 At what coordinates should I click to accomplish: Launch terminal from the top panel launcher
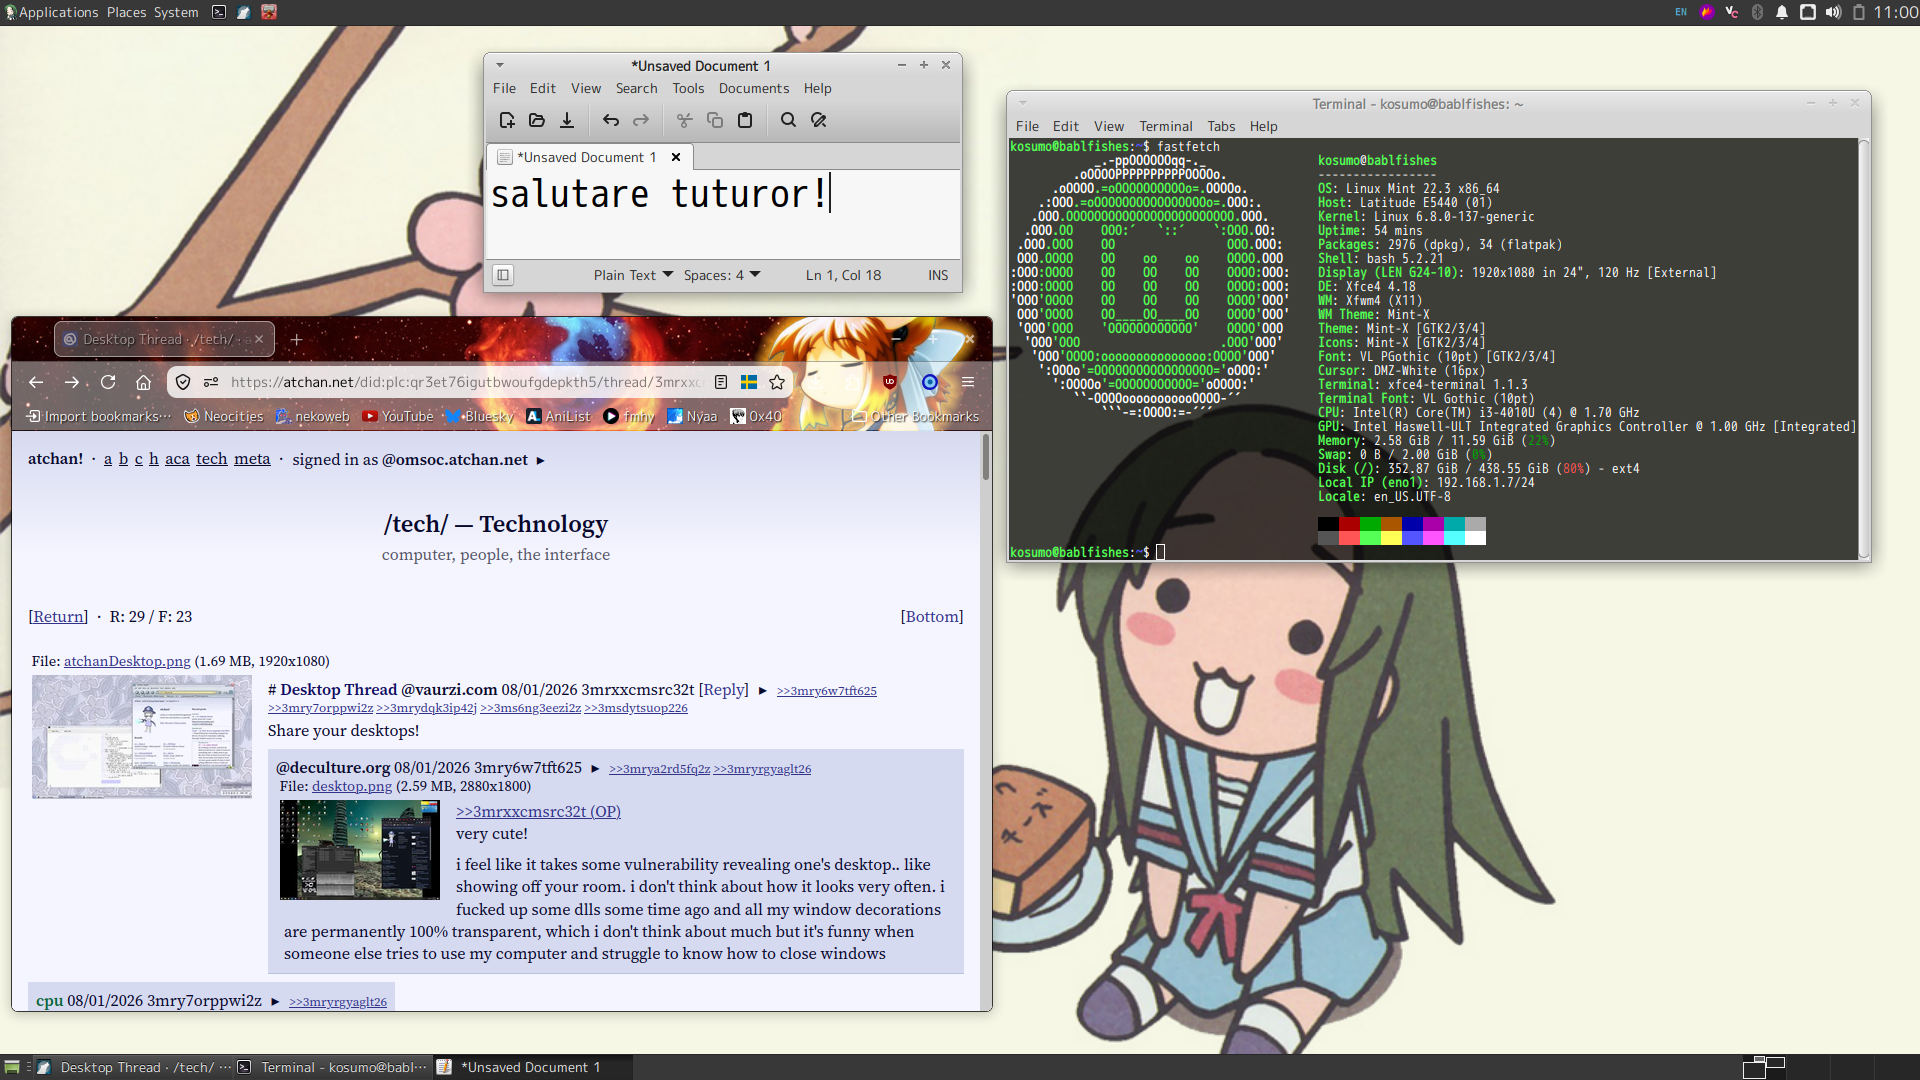(x=219, y=12)
